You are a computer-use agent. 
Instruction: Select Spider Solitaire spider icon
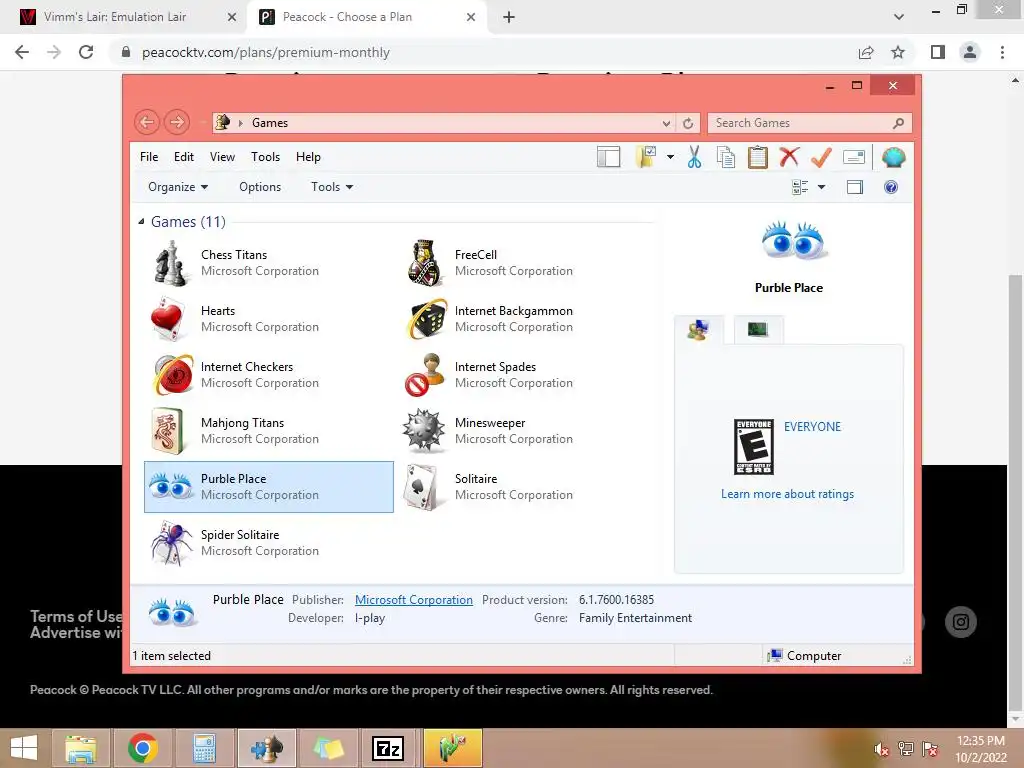171,543
